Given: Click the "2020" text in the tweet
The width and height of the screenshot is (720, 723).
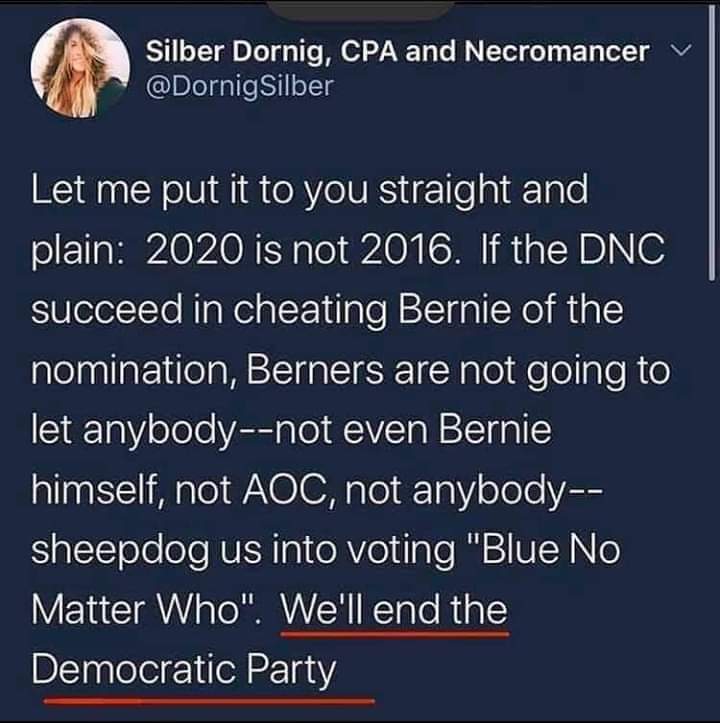Looking at the screenshot, I should [195, 250].
